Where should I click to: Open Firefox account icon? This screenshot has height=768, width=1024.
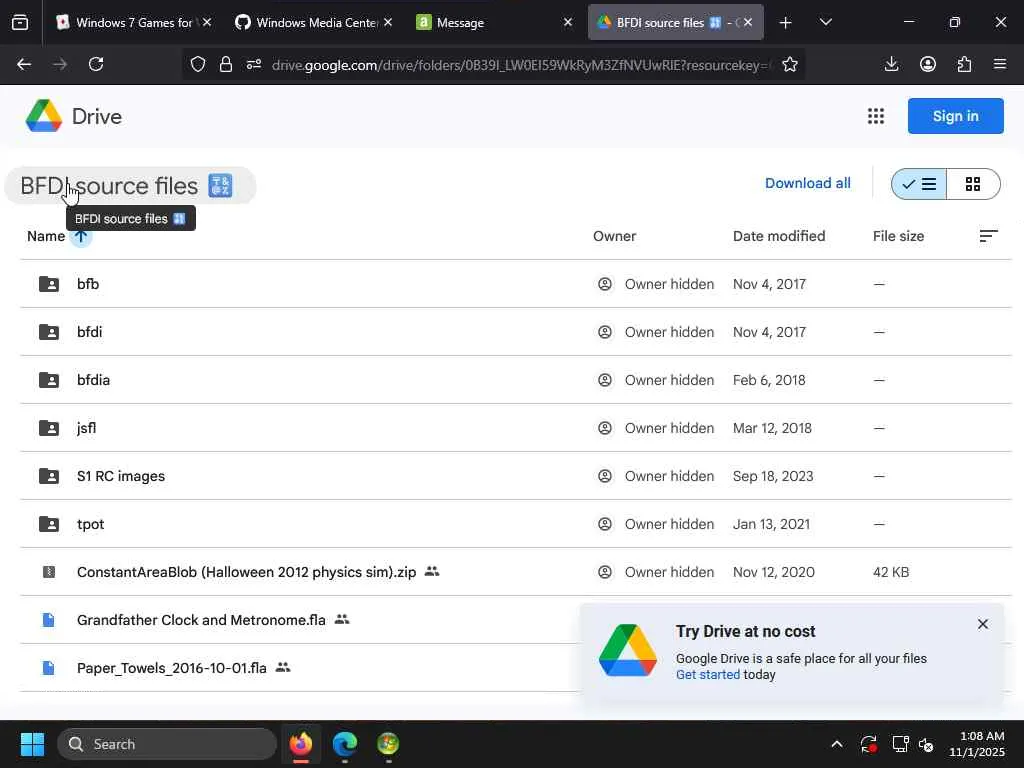pos(928,64)
